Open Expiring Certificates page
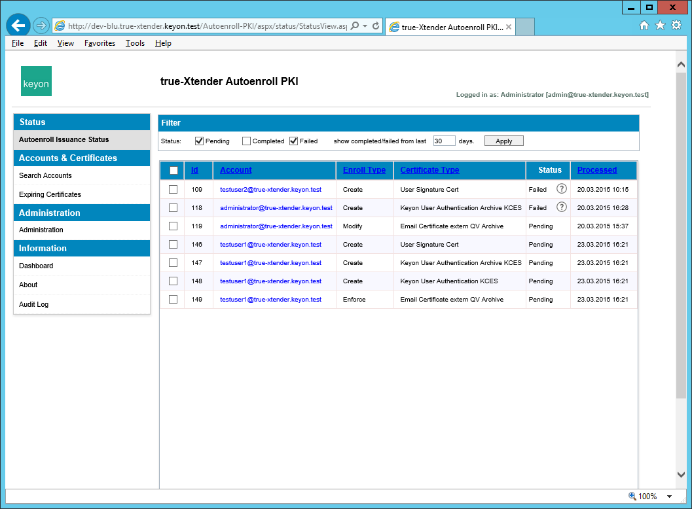 click(50, 194)
